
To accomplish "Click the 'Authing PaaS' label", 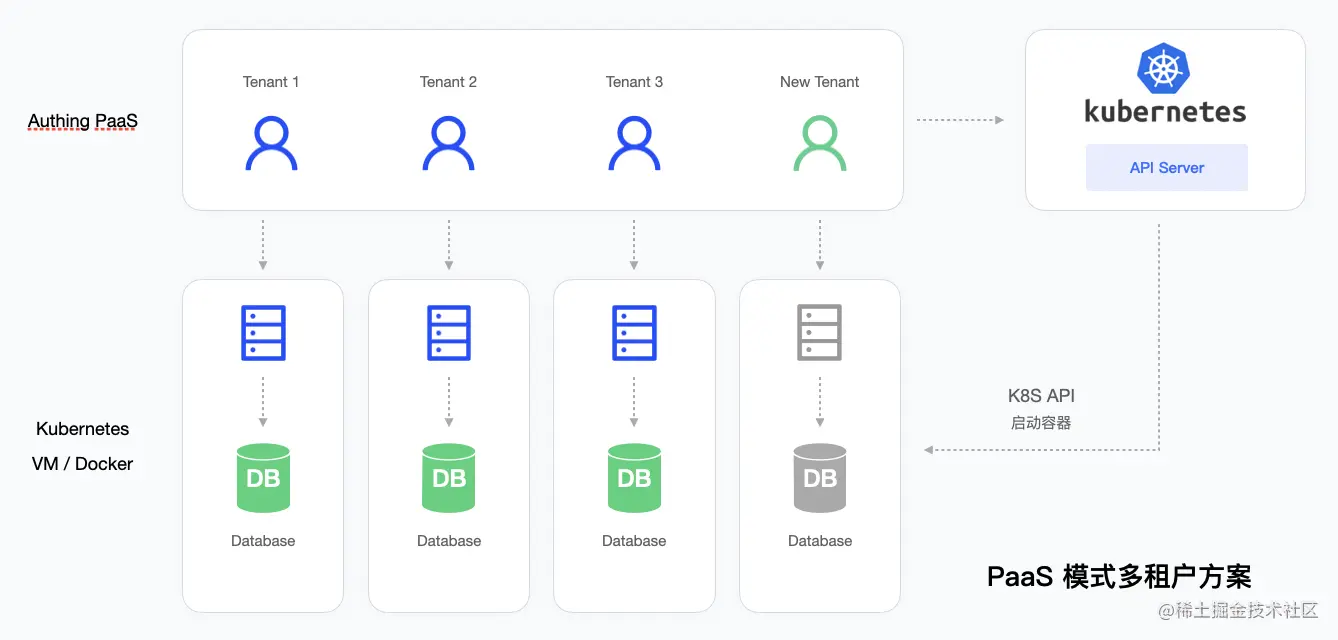I will (83, 122).
